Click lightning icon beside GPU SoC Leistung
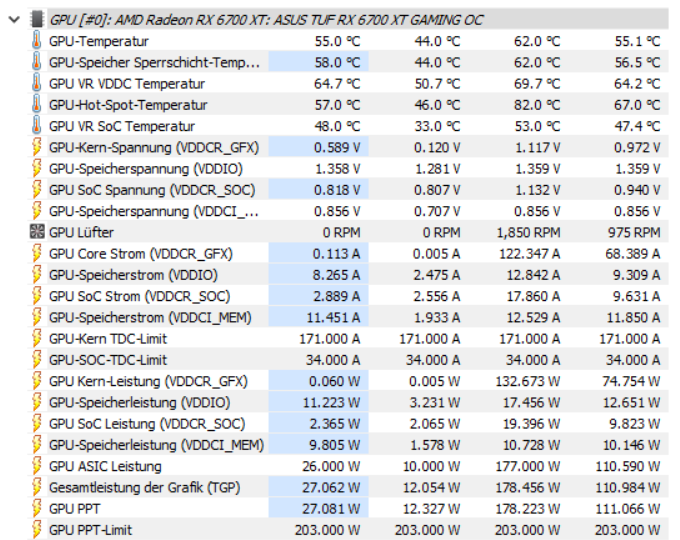 pos(37,423)
